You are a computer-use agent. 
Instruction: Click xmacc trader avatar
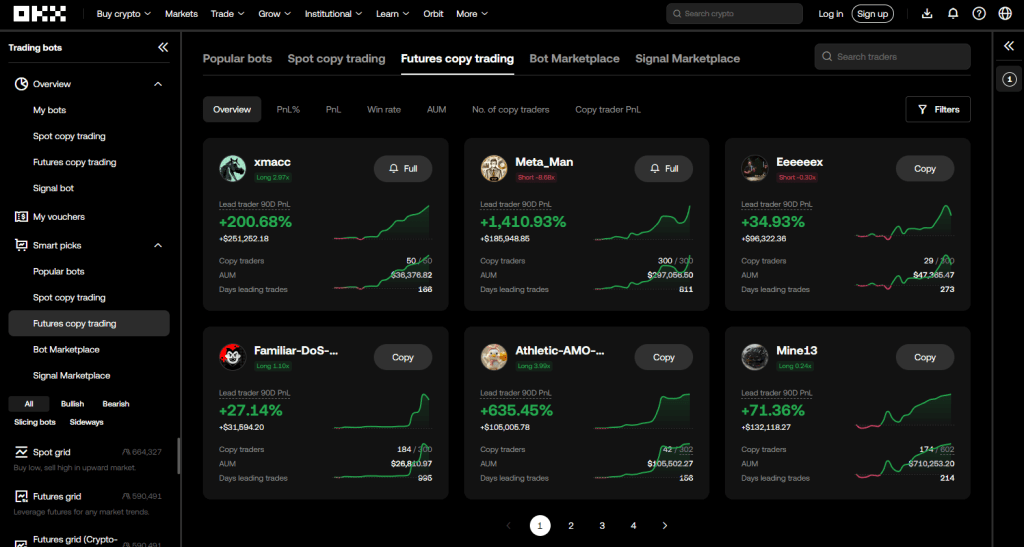pyautogui.click(x=232, y=168)
